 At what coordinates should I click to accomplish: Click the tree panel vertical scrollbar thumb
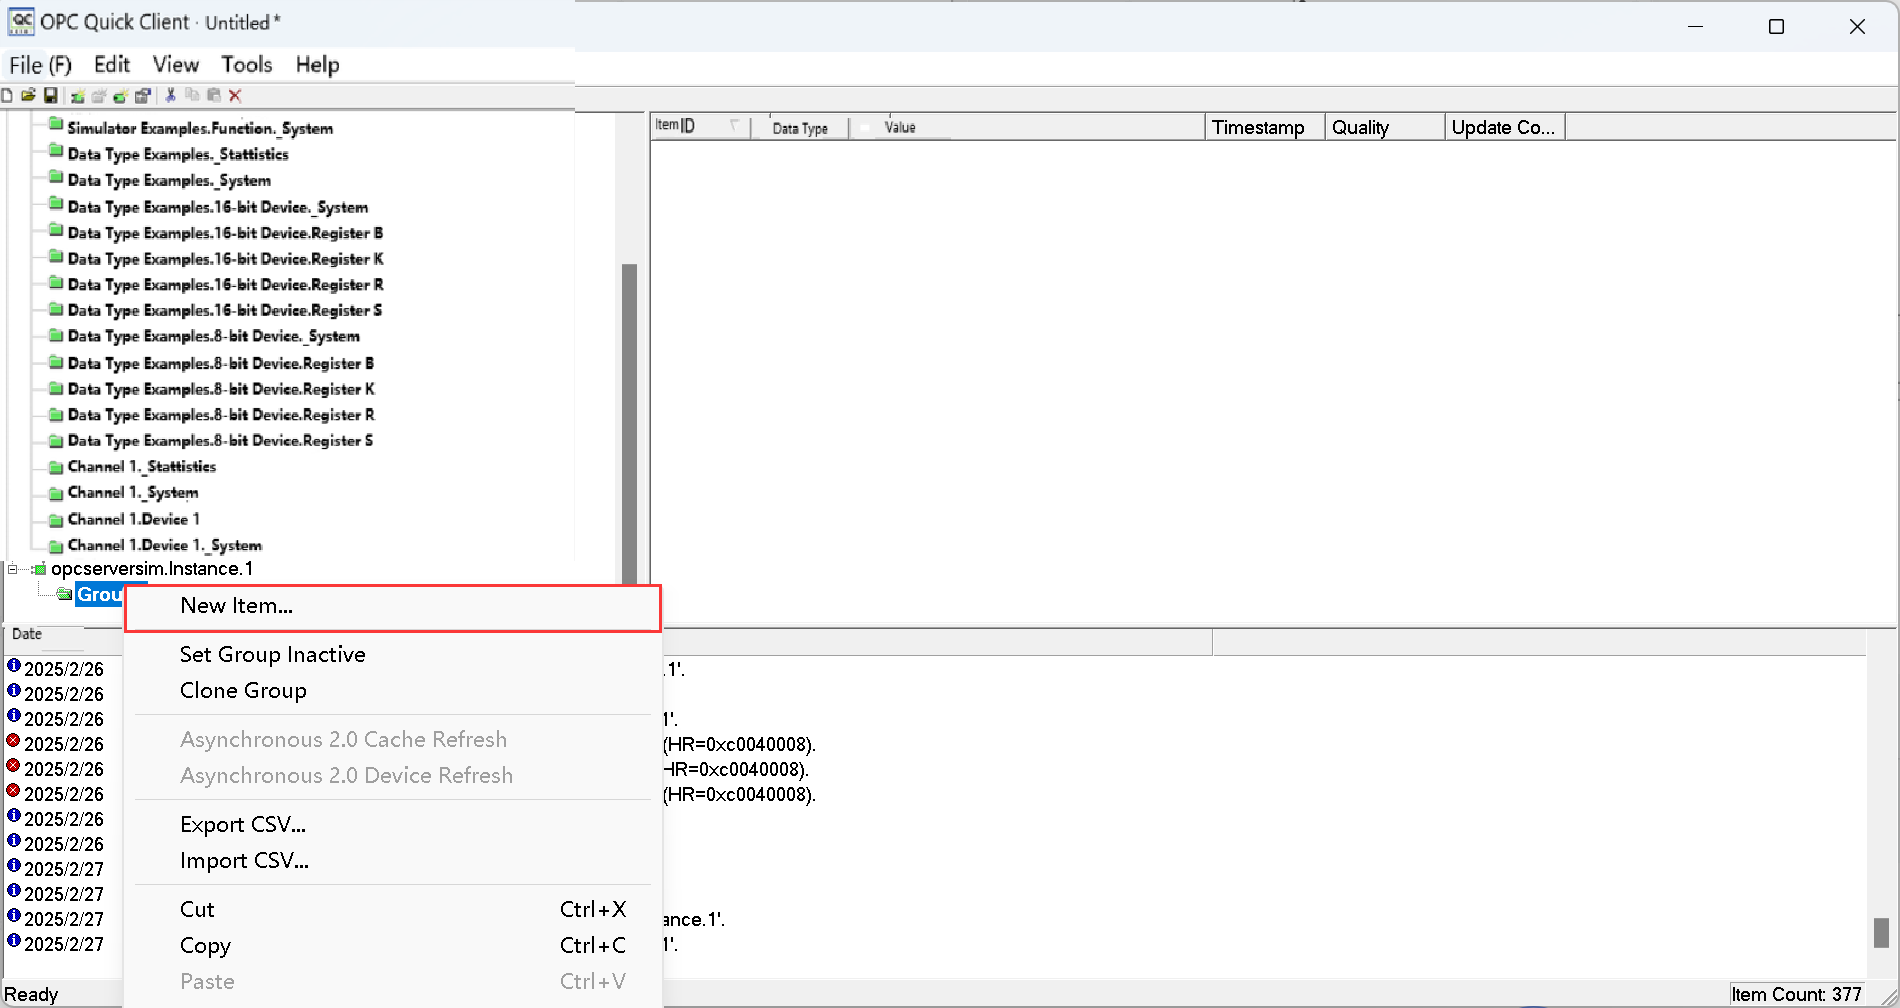pyautogui.click(x=629, y=420)
